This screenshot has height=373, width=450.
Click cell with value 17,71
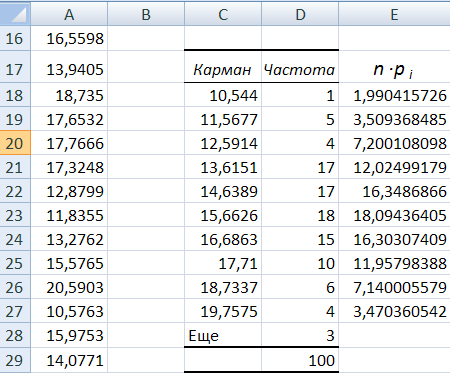tap(223, 263)
